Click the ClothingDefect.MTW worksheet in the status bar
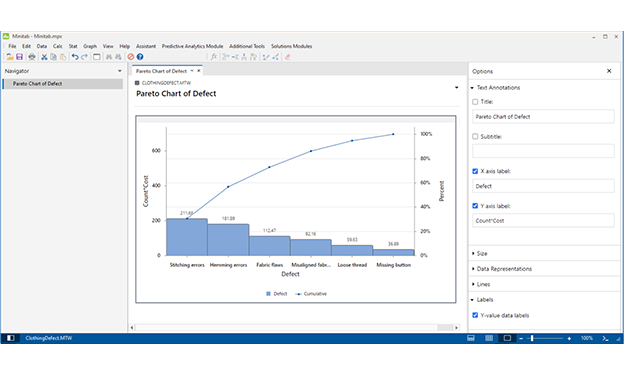624x375 pixels. (x=49, y=338)
